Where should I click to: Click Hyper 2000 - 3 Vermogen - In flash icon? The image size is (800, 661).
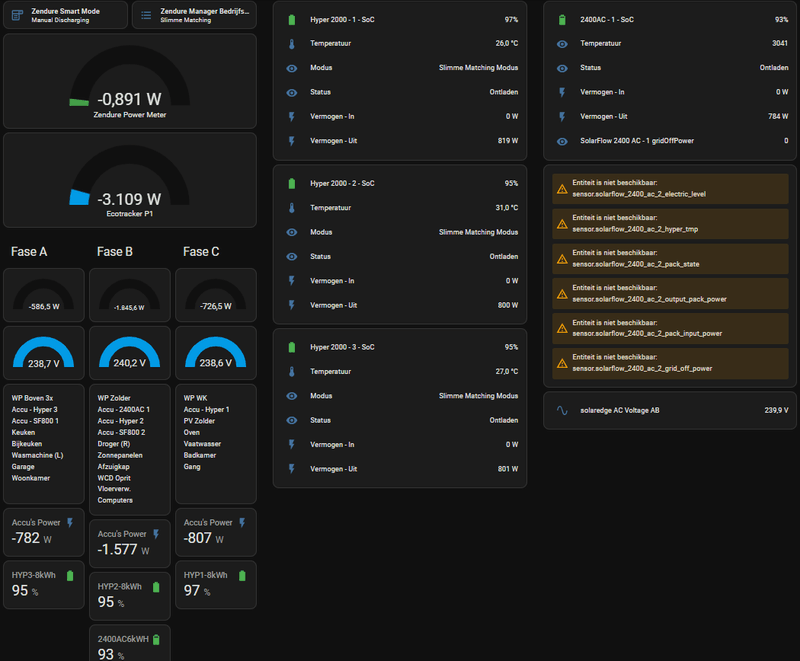292,445
